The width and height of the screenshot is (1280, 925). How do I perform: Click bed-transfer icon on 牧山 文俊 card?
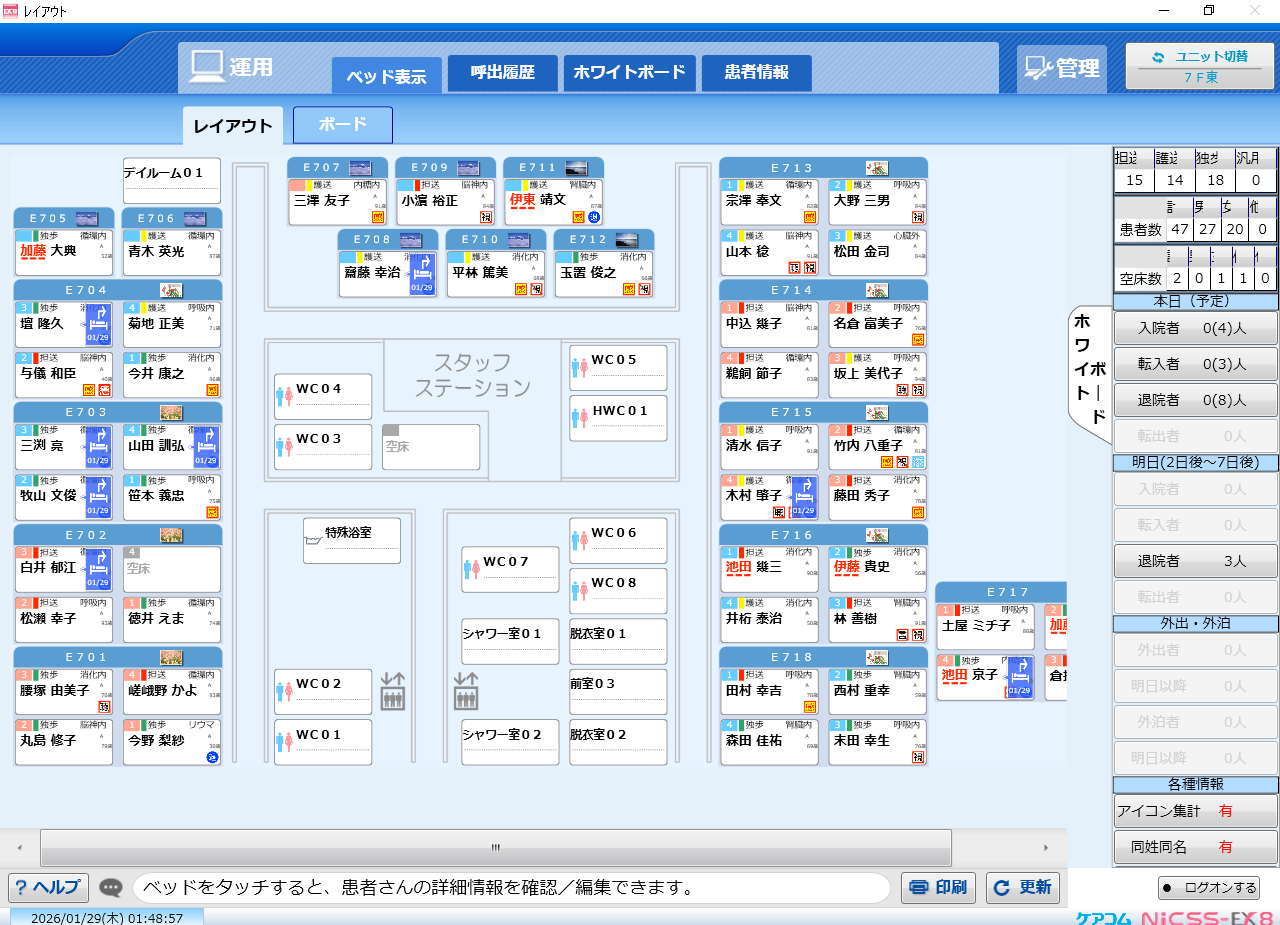pos(98,497)
